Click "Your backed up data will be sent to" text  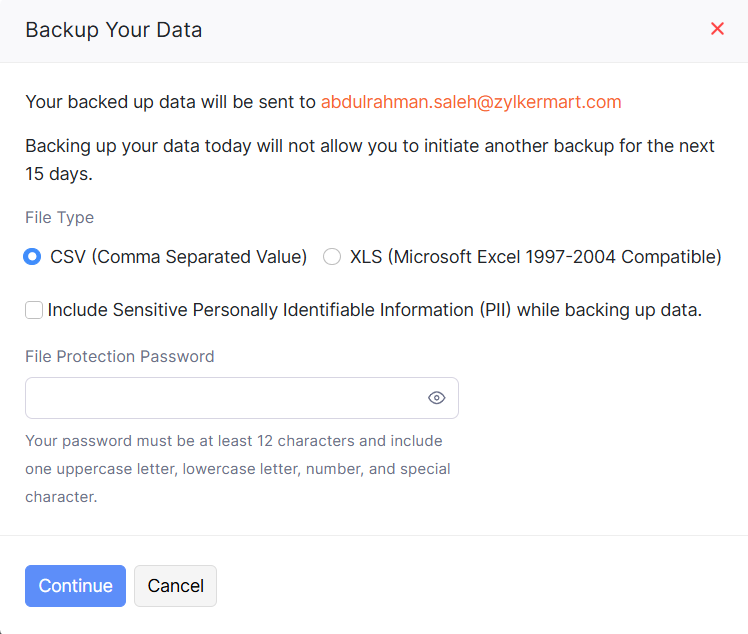coord(170,102)
